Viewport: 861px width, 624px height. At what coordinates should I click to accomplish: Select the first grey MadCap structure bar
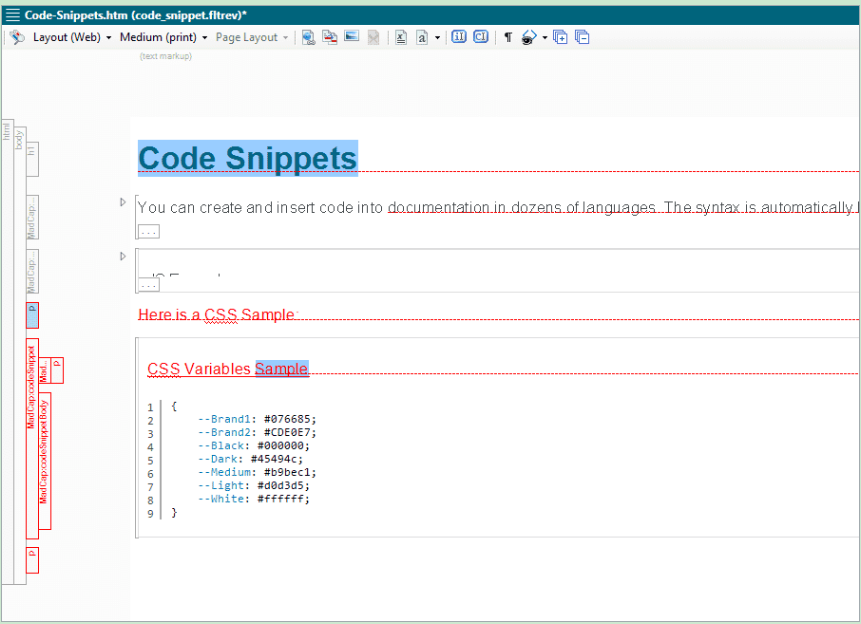tap(32, 218)
